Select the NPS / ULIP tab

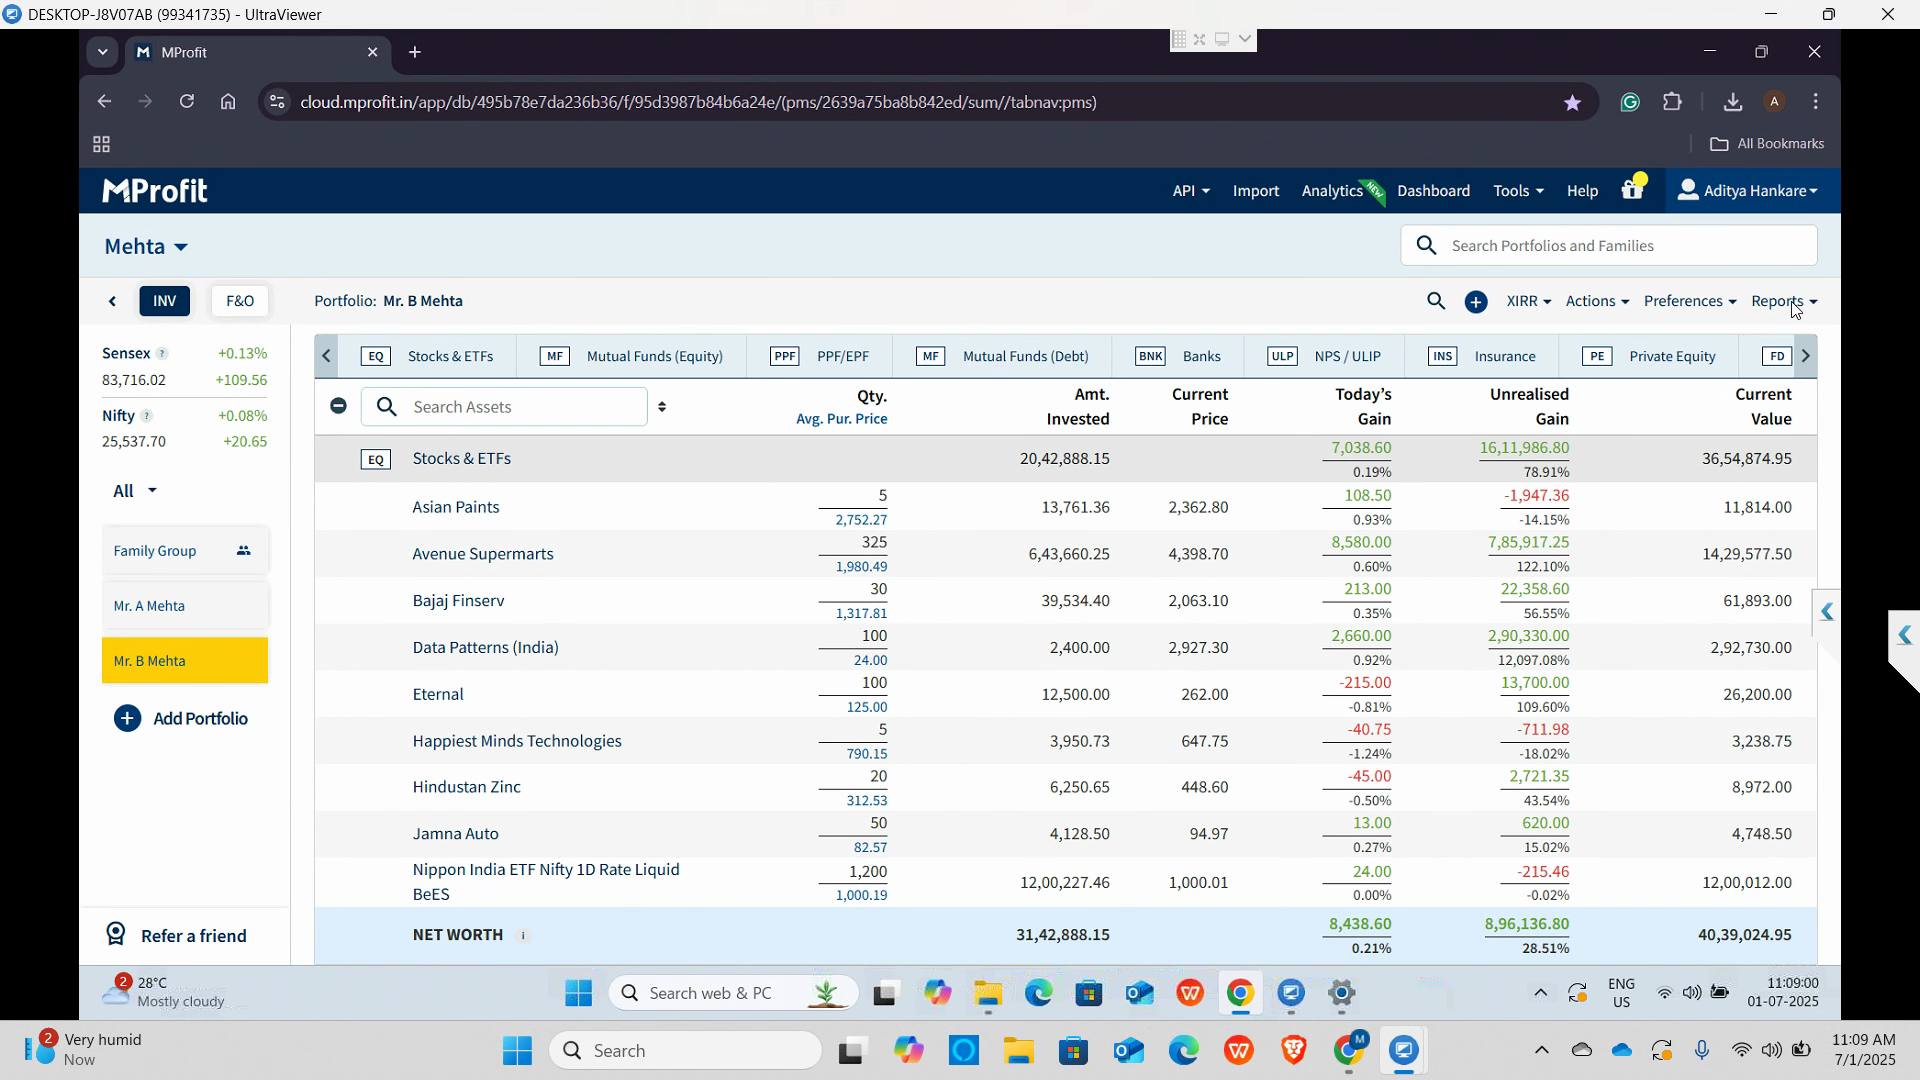coord(1324,356)
